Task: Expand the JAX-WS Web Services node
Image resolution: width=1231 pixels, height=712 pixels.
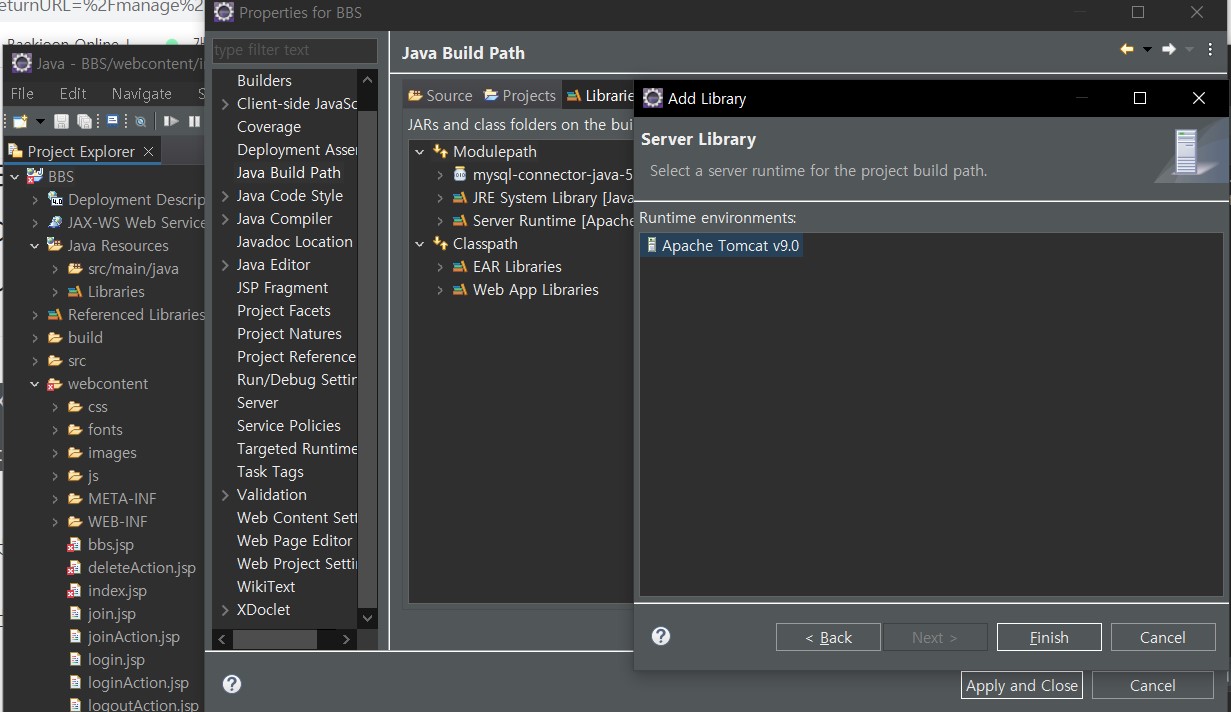Action: [35, 223]
